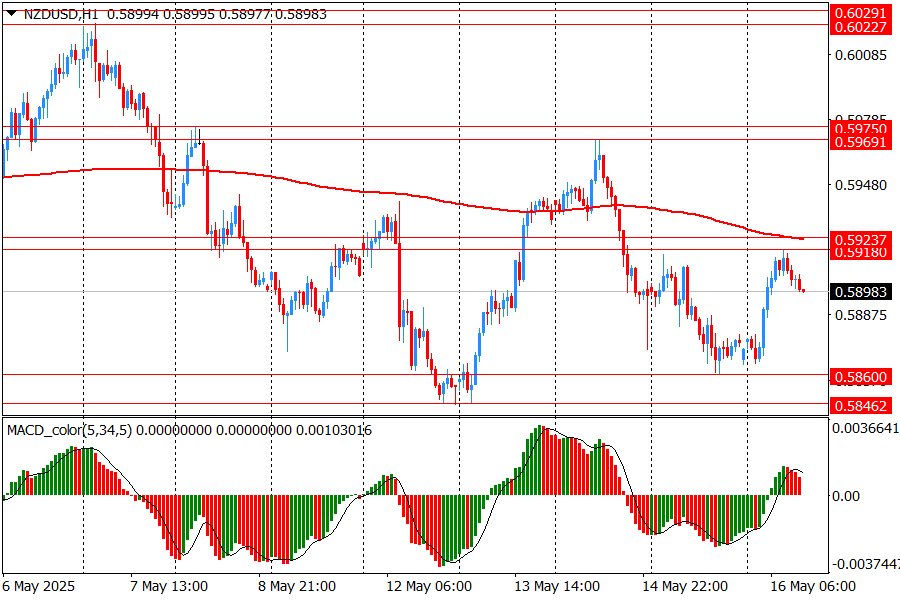This screenshot has height=600, width=900.
Task: Select the 16 May 06:00 time label
Action: (x=813, y=586)
